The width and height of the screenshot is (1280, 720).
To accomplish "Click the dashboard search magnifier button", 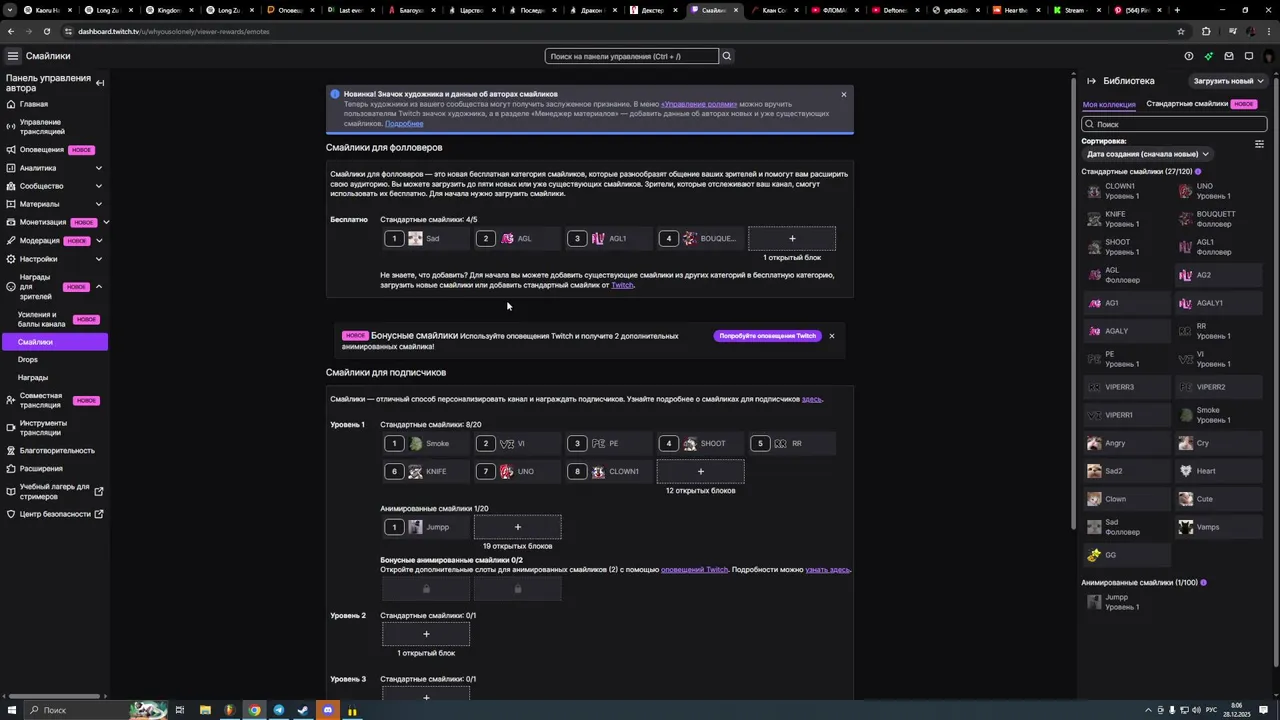I will pyautogui.click(x=727, y=56).
